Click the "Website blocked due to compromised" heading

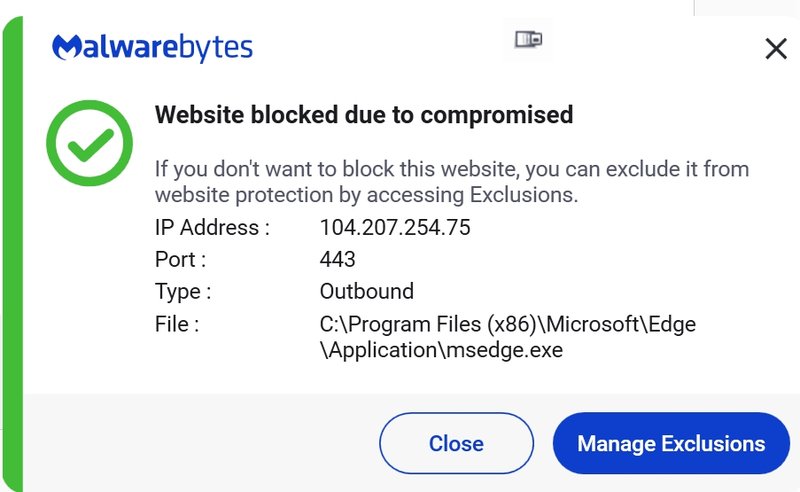pos(364,114)
